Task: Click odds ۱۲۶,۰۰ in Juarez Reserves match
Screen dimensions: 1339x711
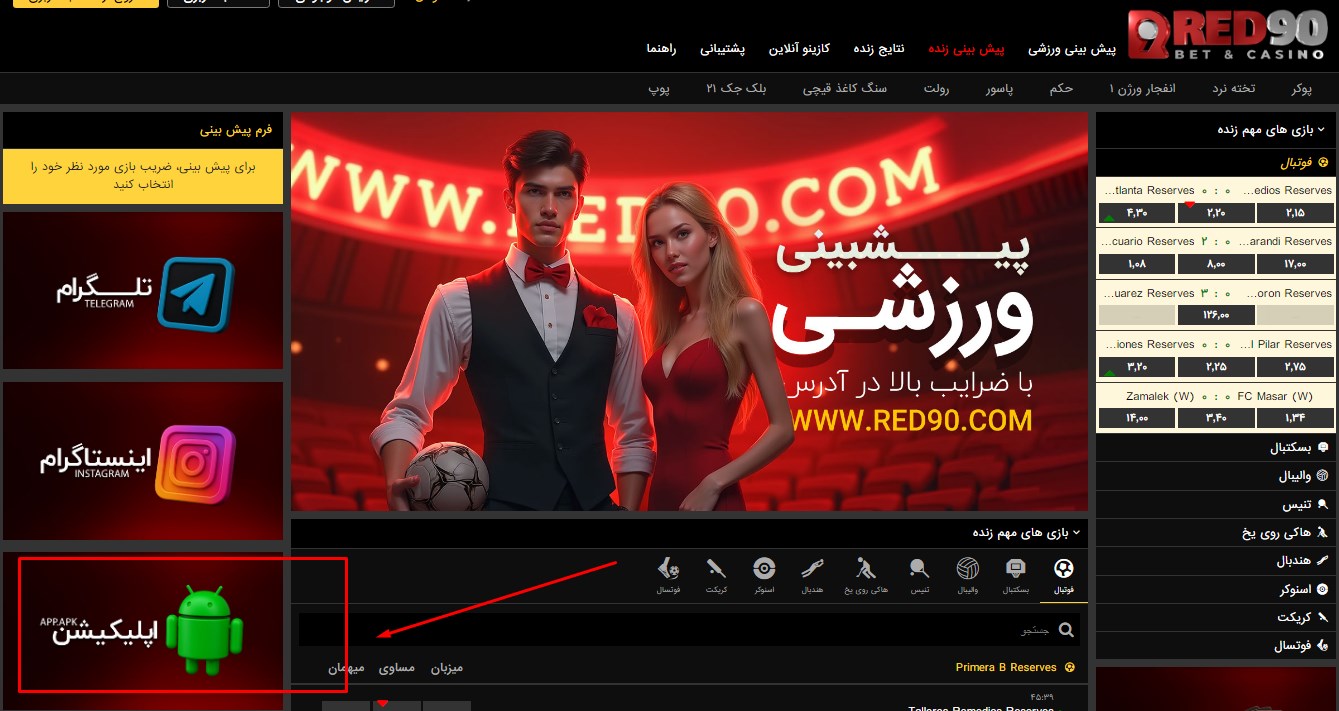Action: coord(1216,315)
